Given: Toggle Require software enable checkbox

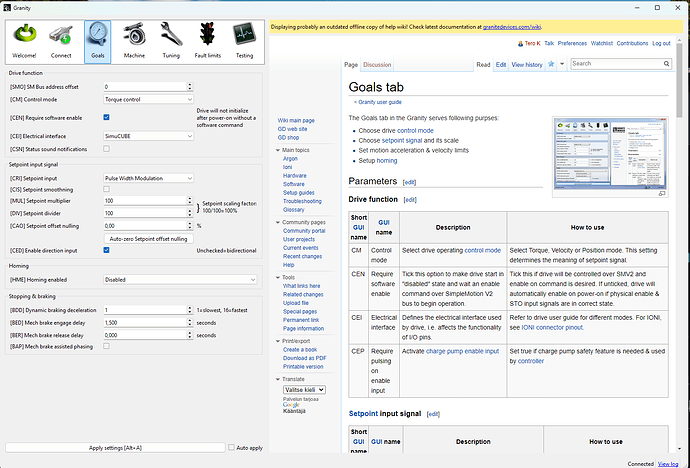Looking at the screenshot, I should [x=106, y=117].
